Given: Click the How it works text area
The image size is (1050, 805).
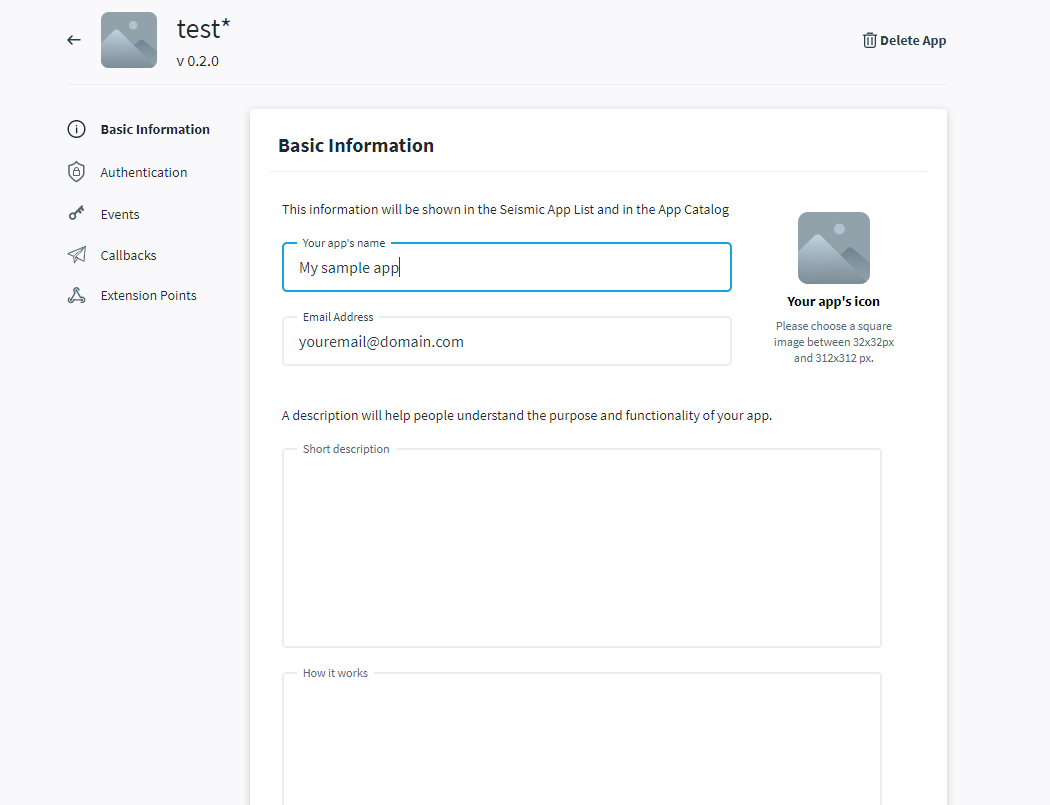Looking at the screenshot, I should point(582,739).
